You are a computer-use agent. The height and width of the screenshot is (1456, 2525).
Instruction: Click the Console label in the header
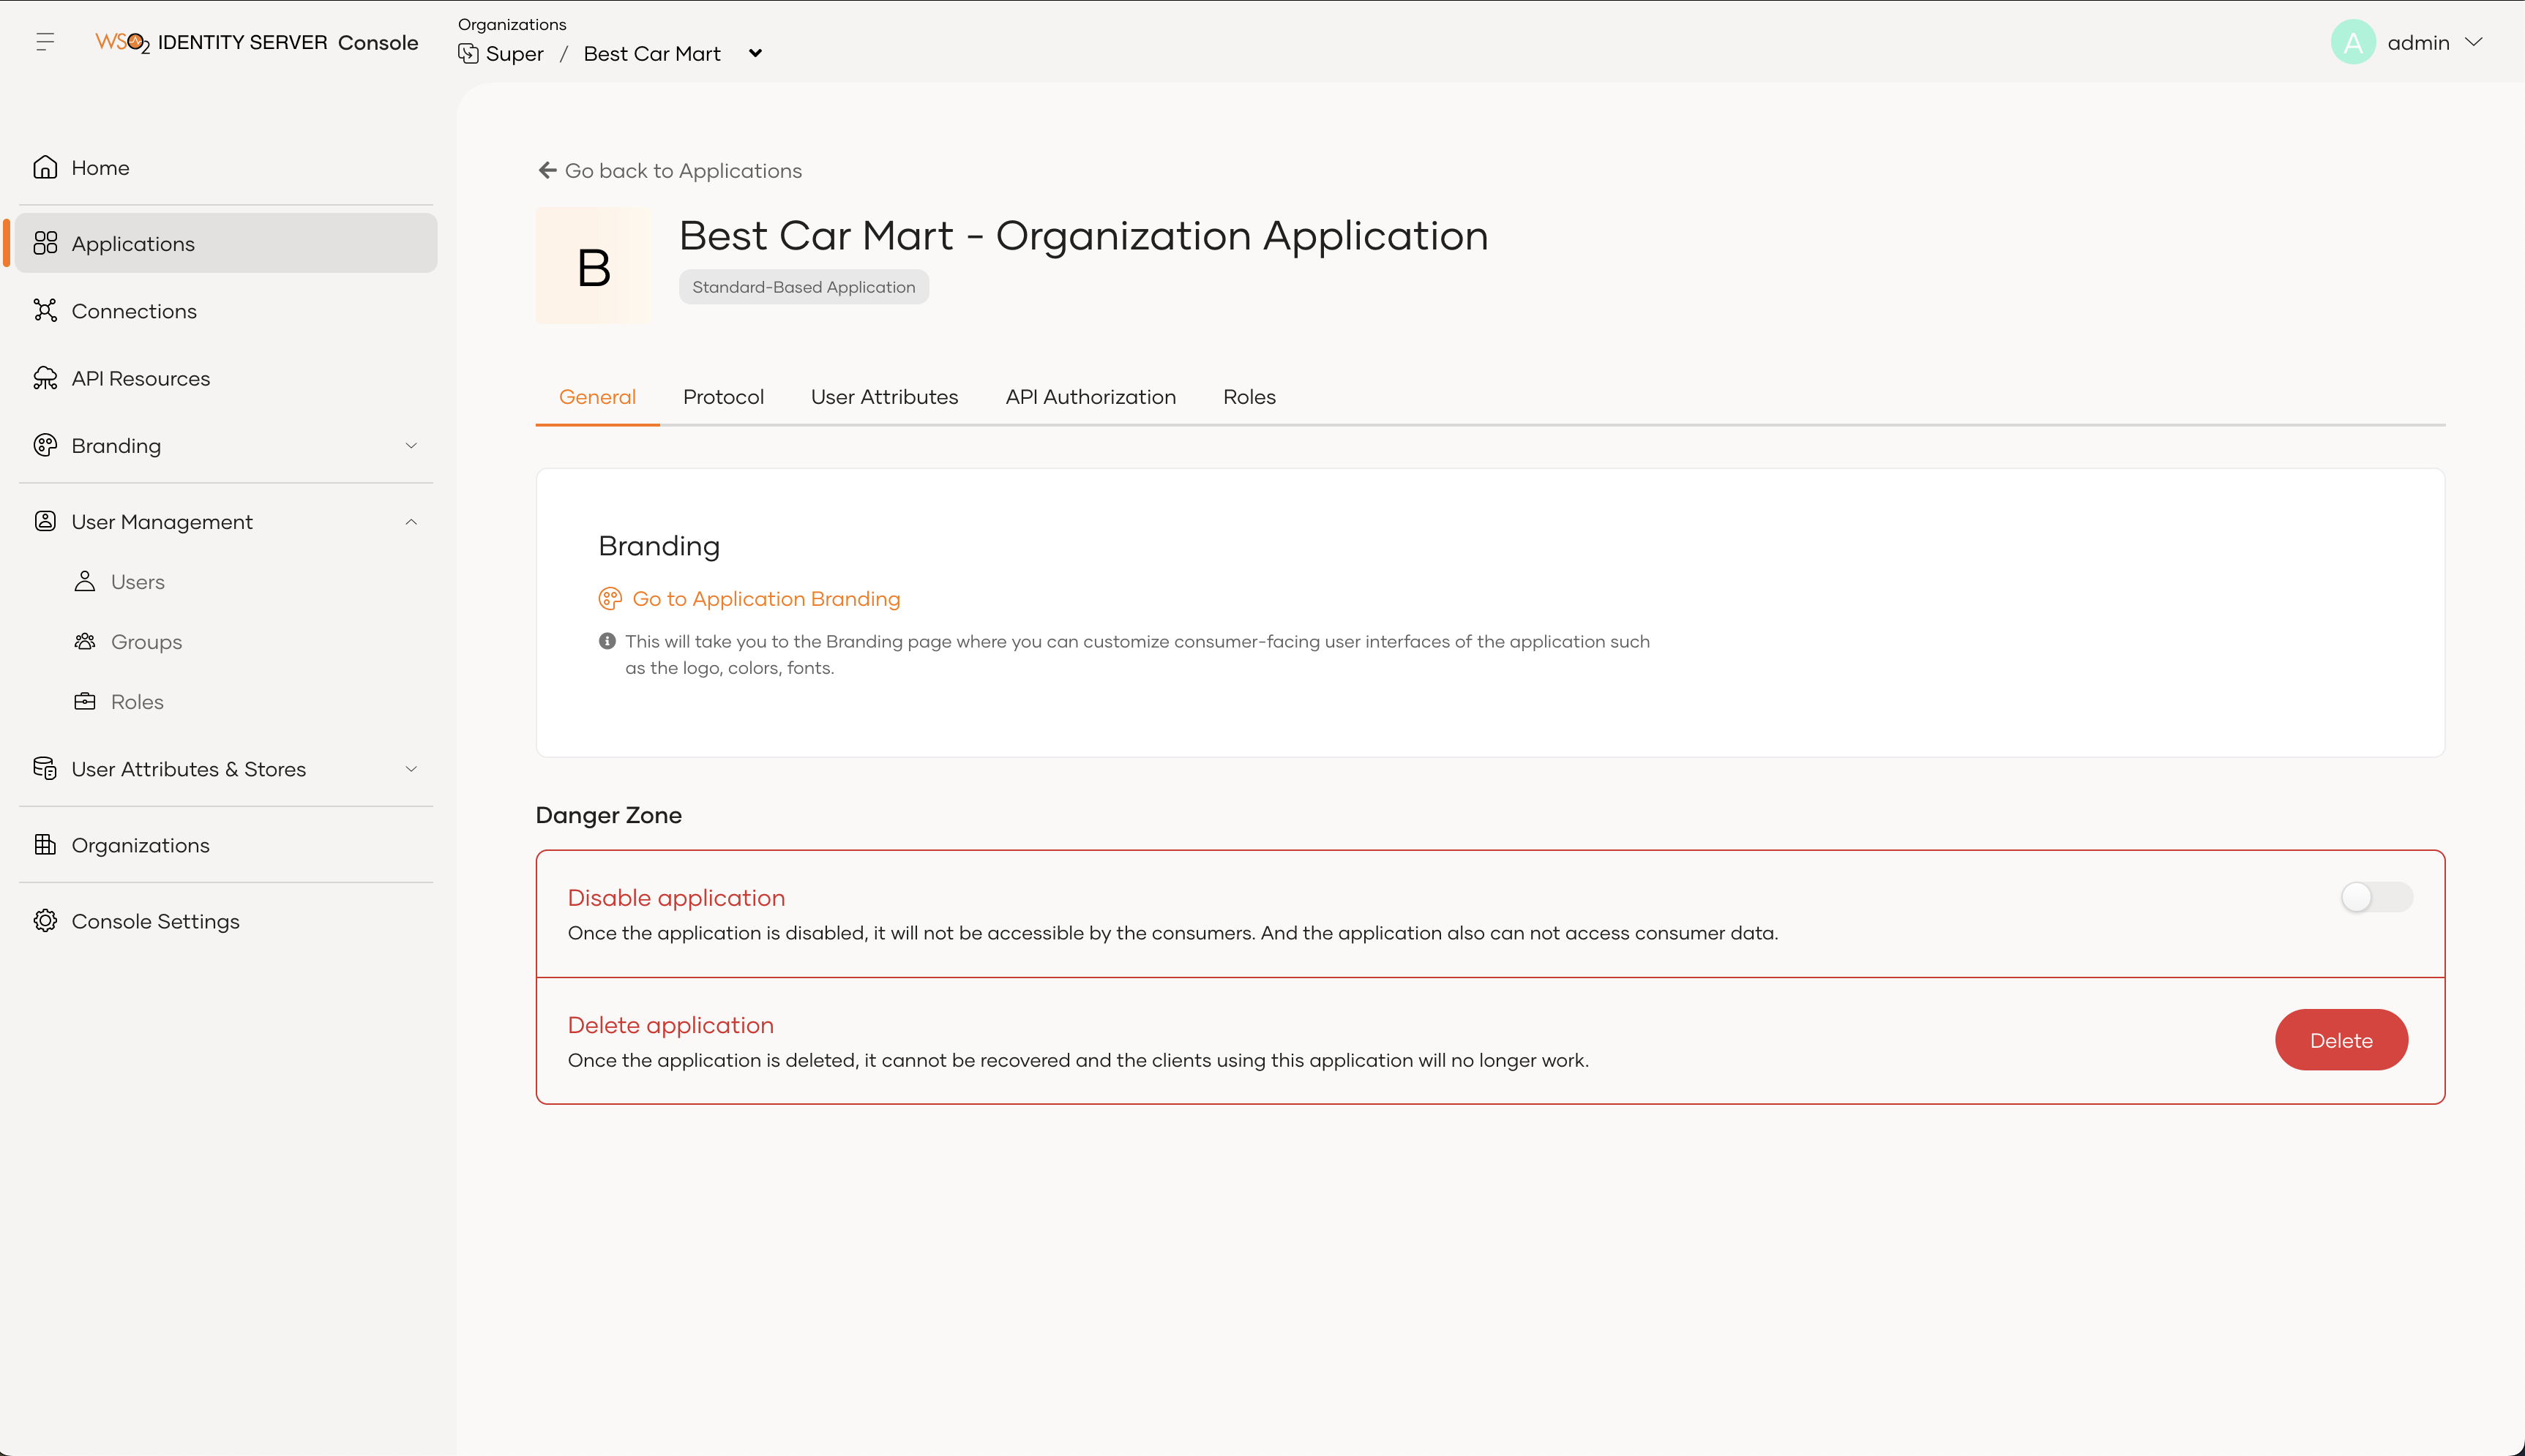click(x=377, y=42)
